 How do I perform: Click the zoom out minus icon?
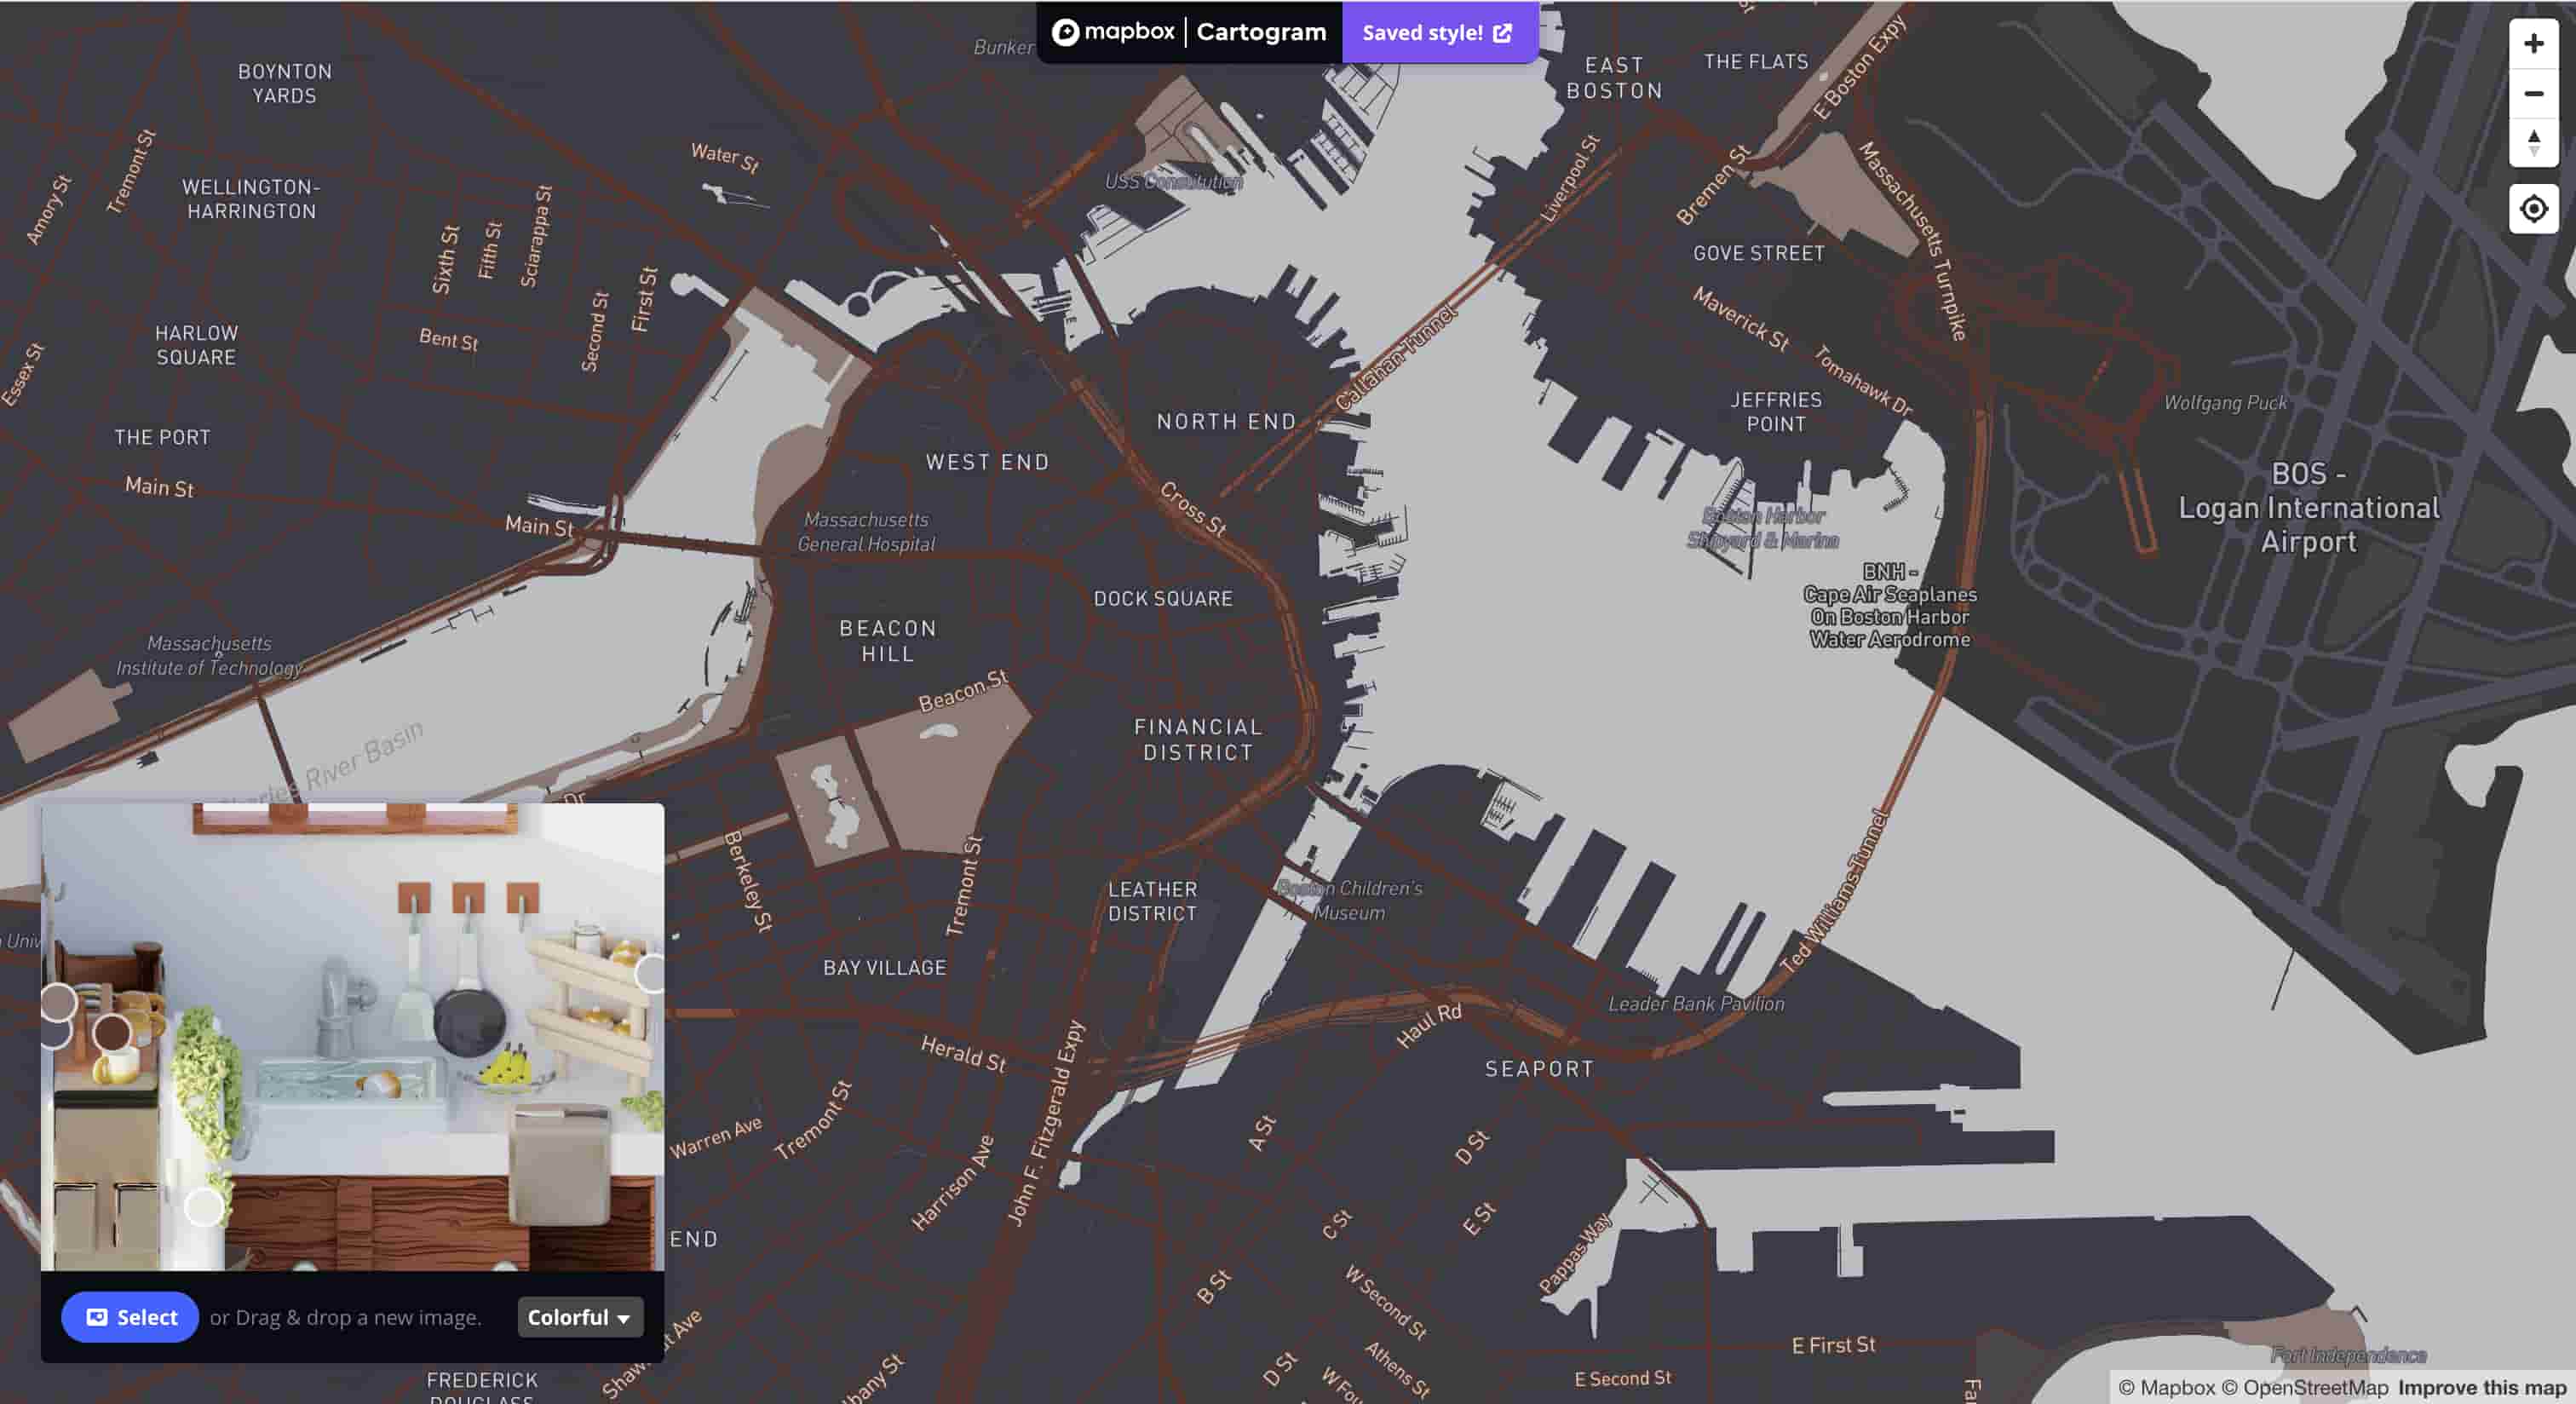tap(2534, 95)
